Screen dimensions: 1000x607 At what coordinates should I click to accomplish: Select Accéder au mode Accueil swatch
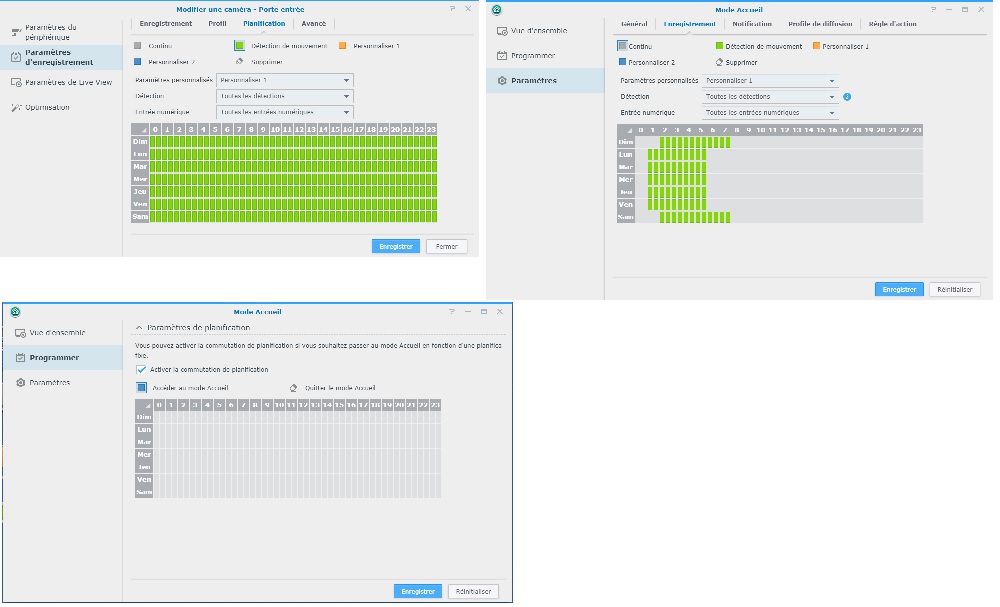pyautogui.click(x=142, y=388)
